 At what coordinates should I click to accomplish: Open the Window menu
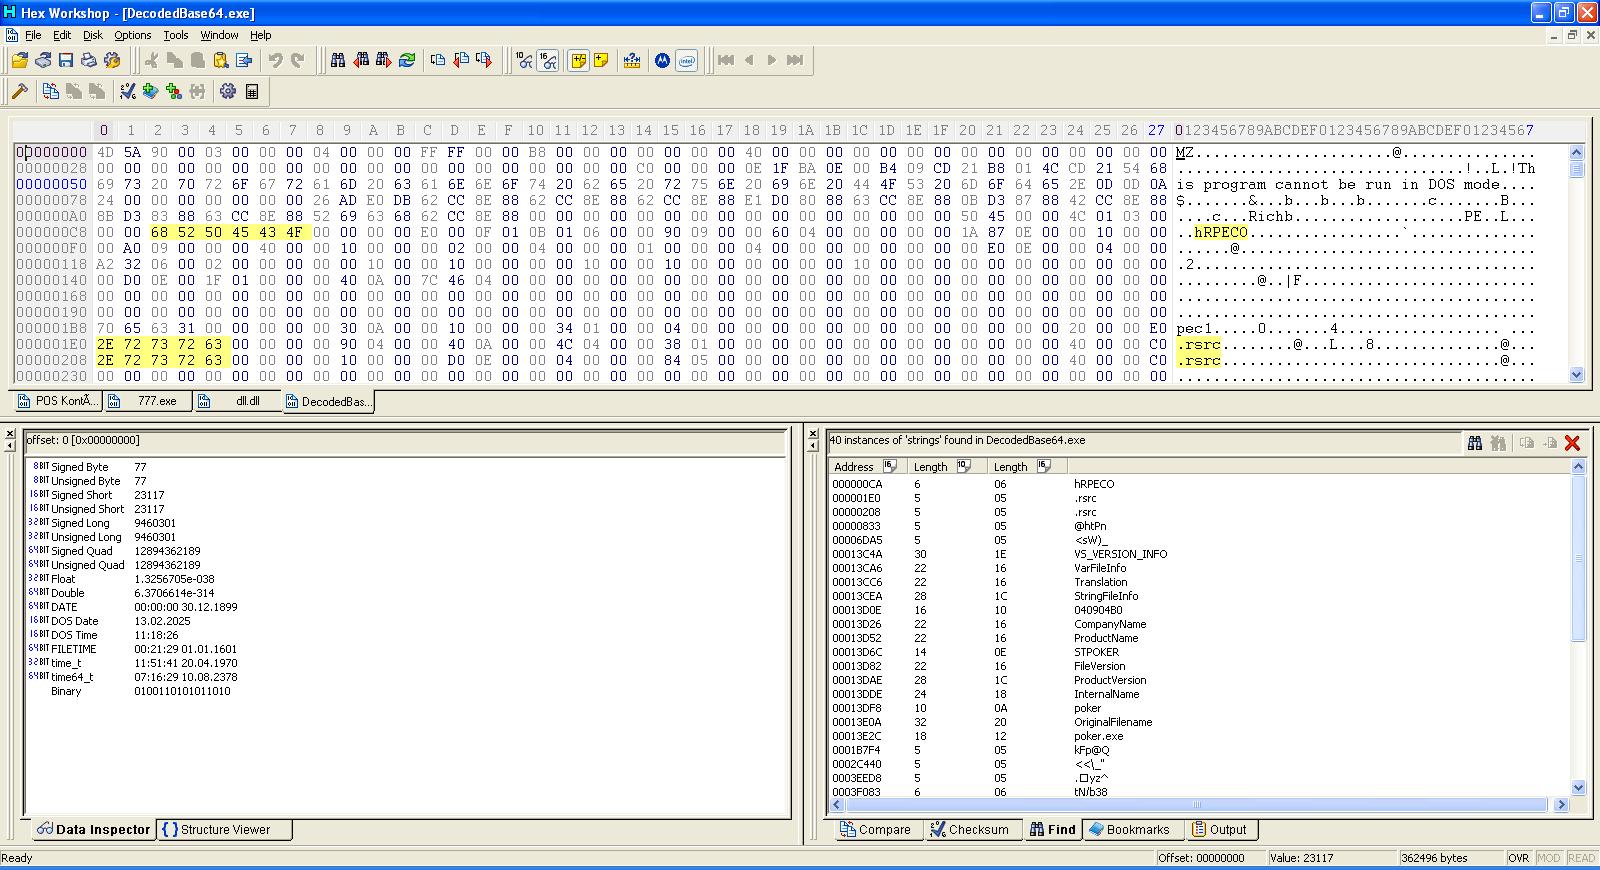coord(219,35)
